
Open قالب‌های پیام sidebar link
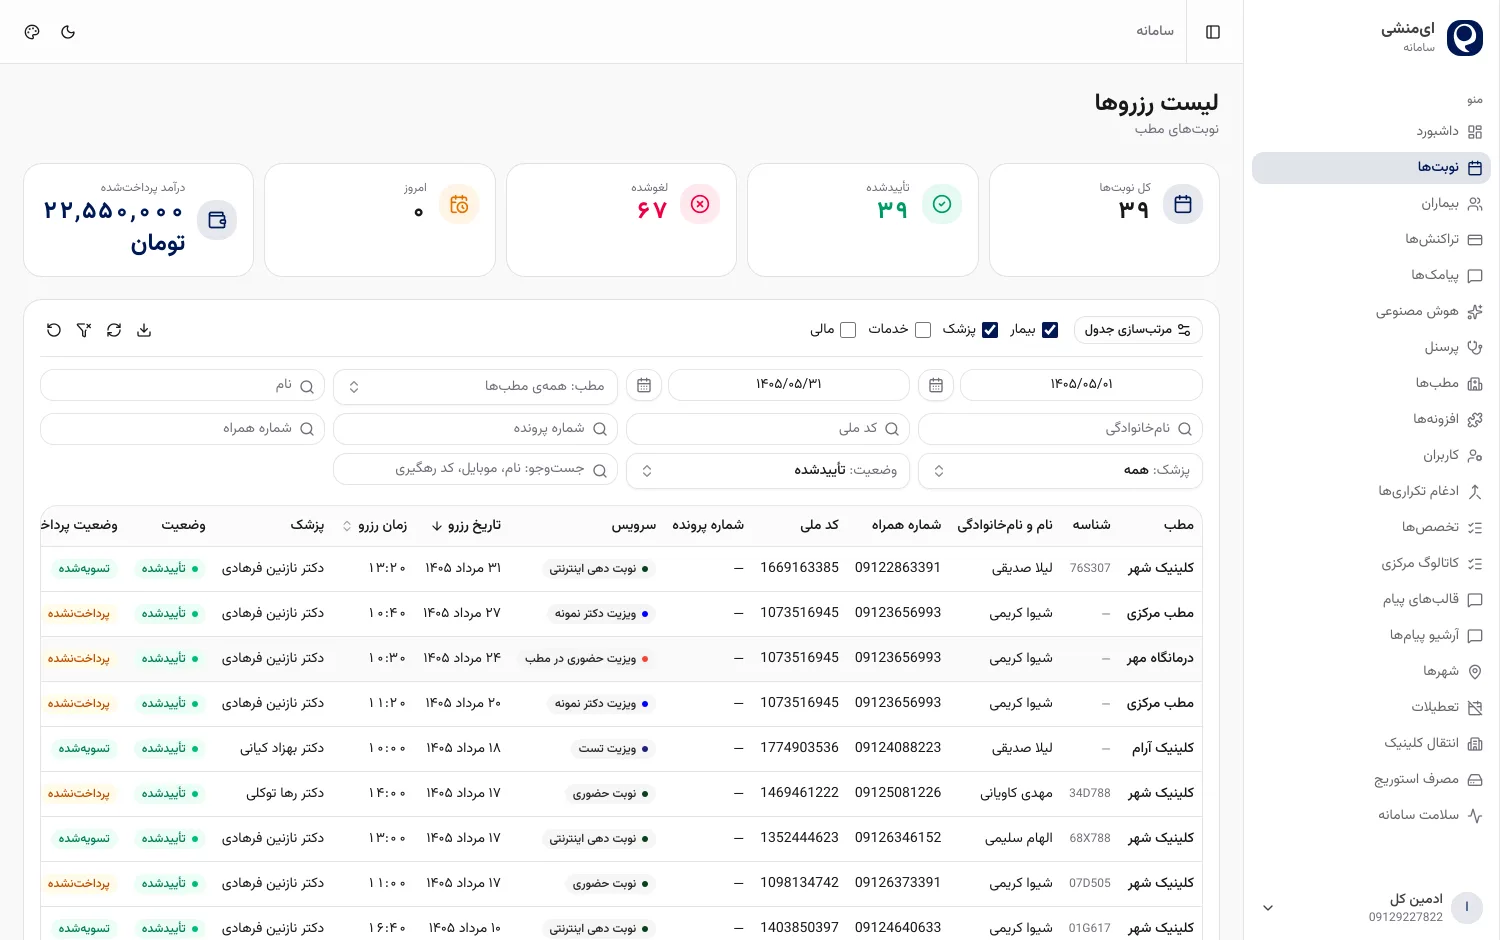(1371, 600)
